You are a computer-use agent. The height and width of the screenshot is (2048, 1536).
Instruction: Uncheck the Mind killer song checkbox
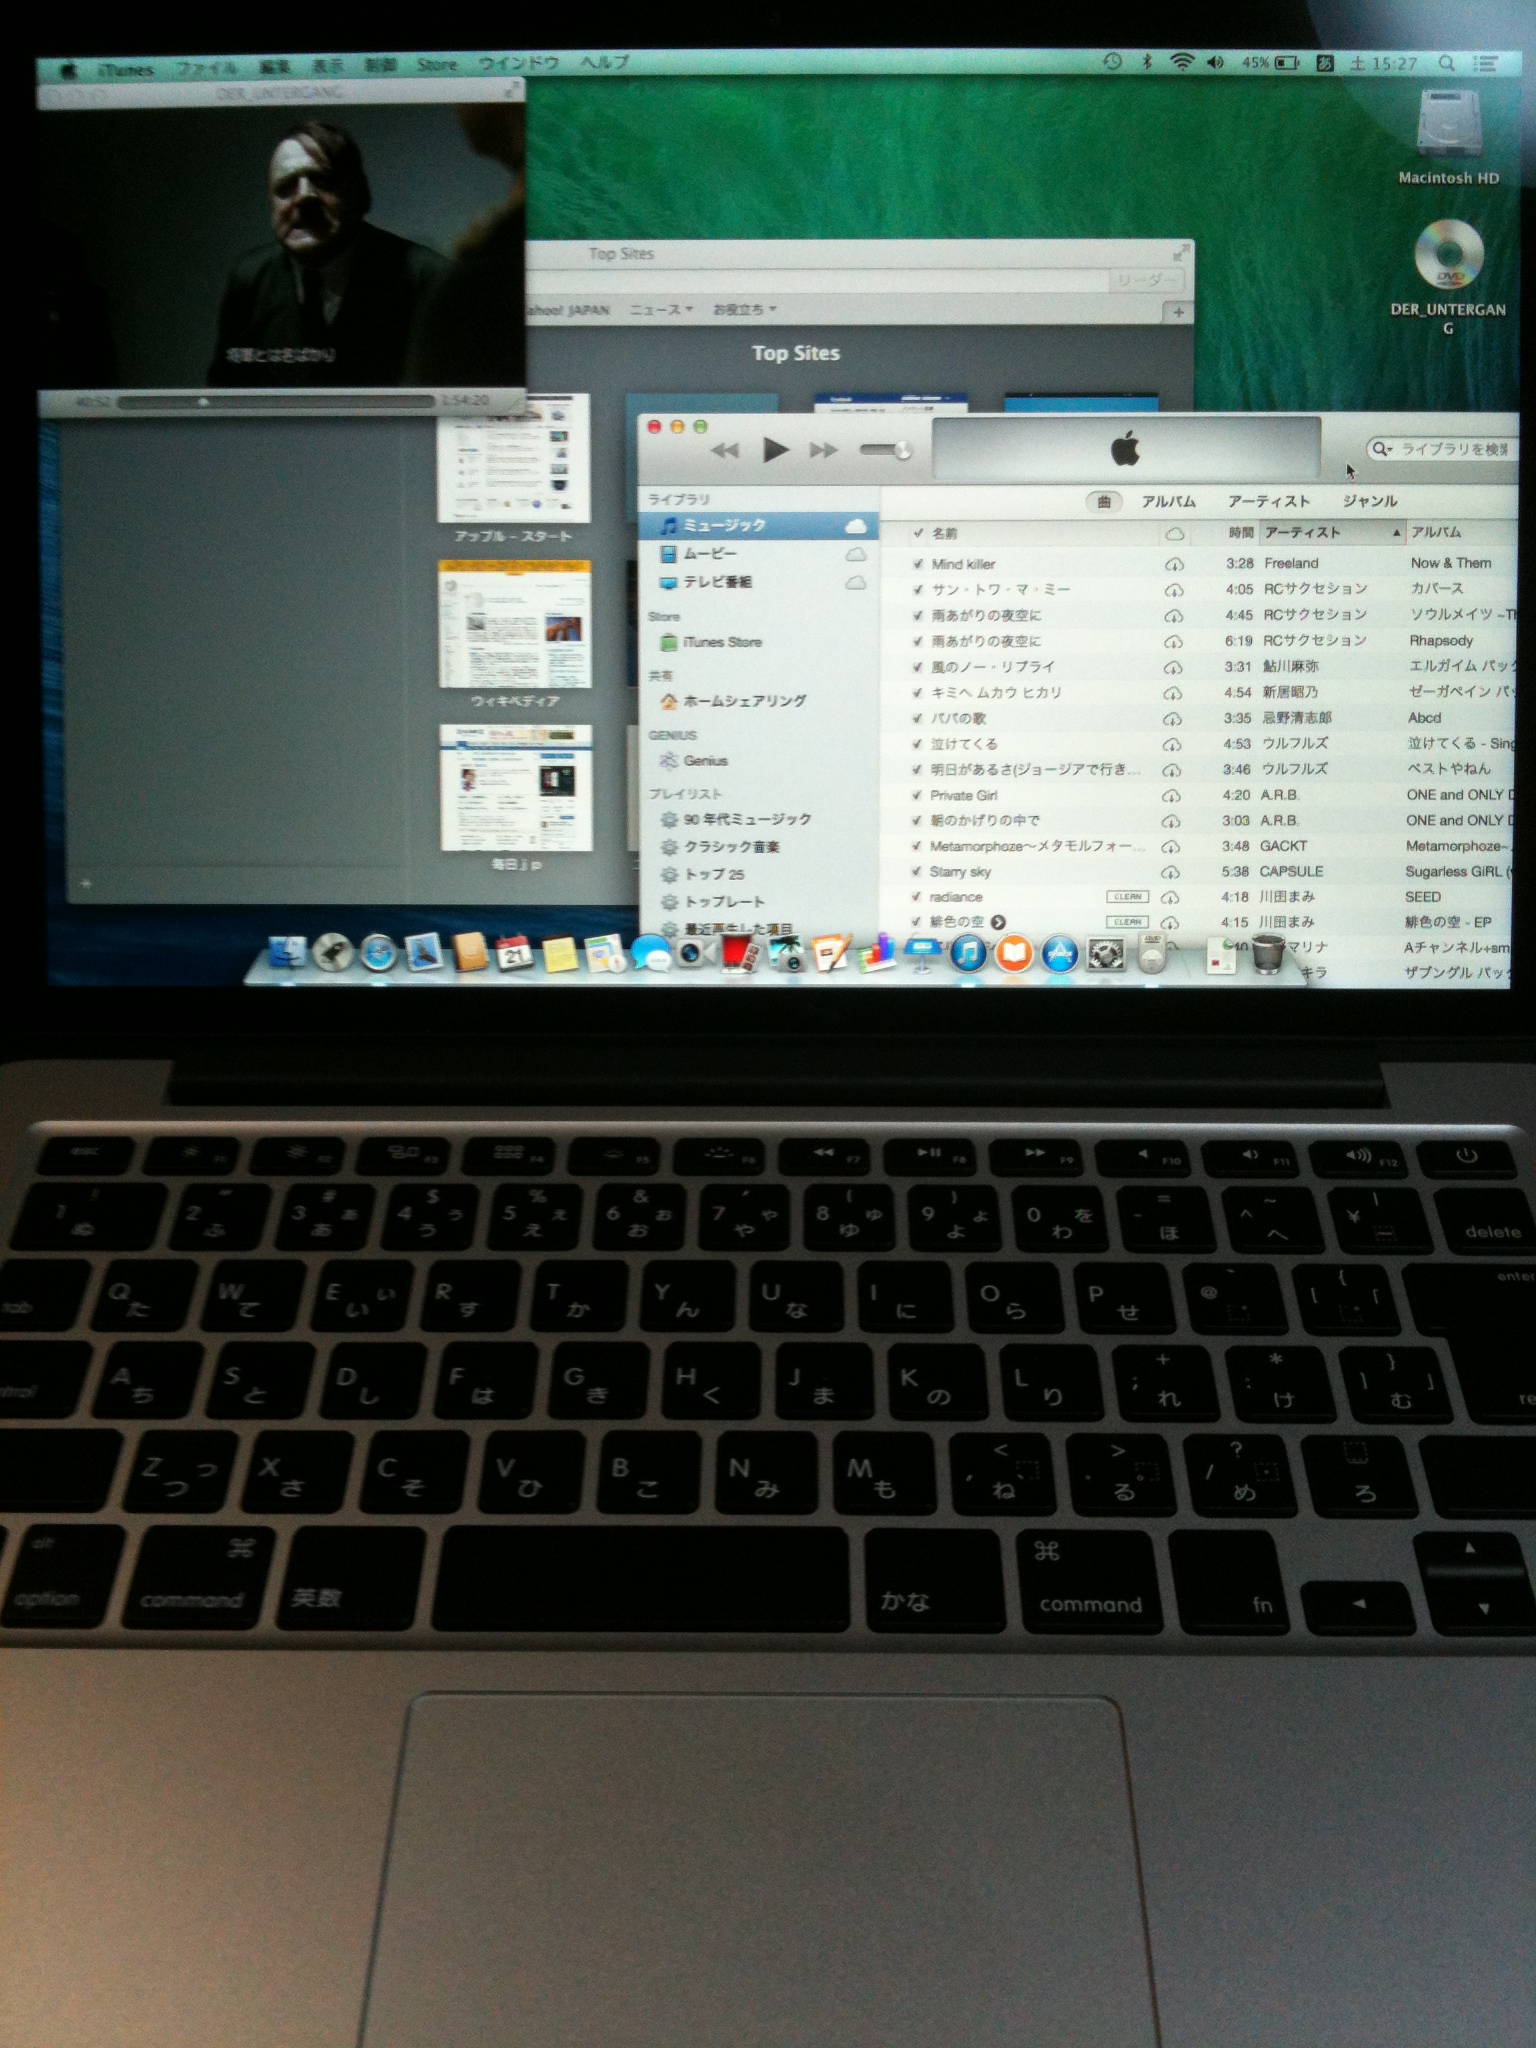(x=917, y=564)
